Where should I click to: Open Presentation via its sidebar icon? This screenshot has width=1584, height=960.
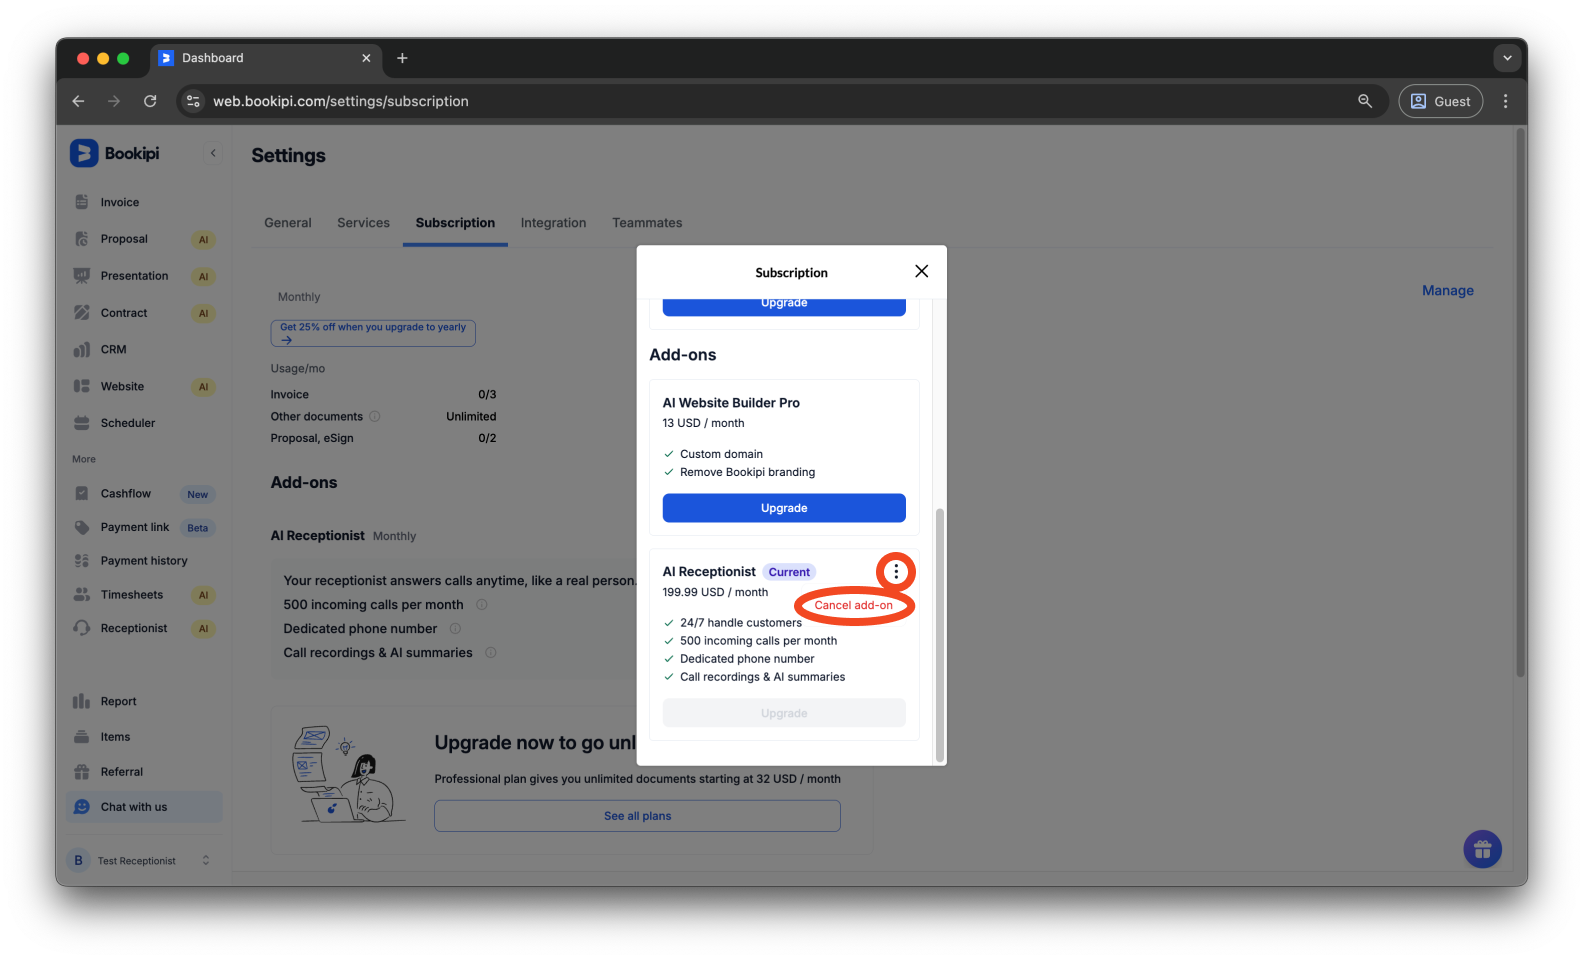pyautogui.click(x=82, y=276)
